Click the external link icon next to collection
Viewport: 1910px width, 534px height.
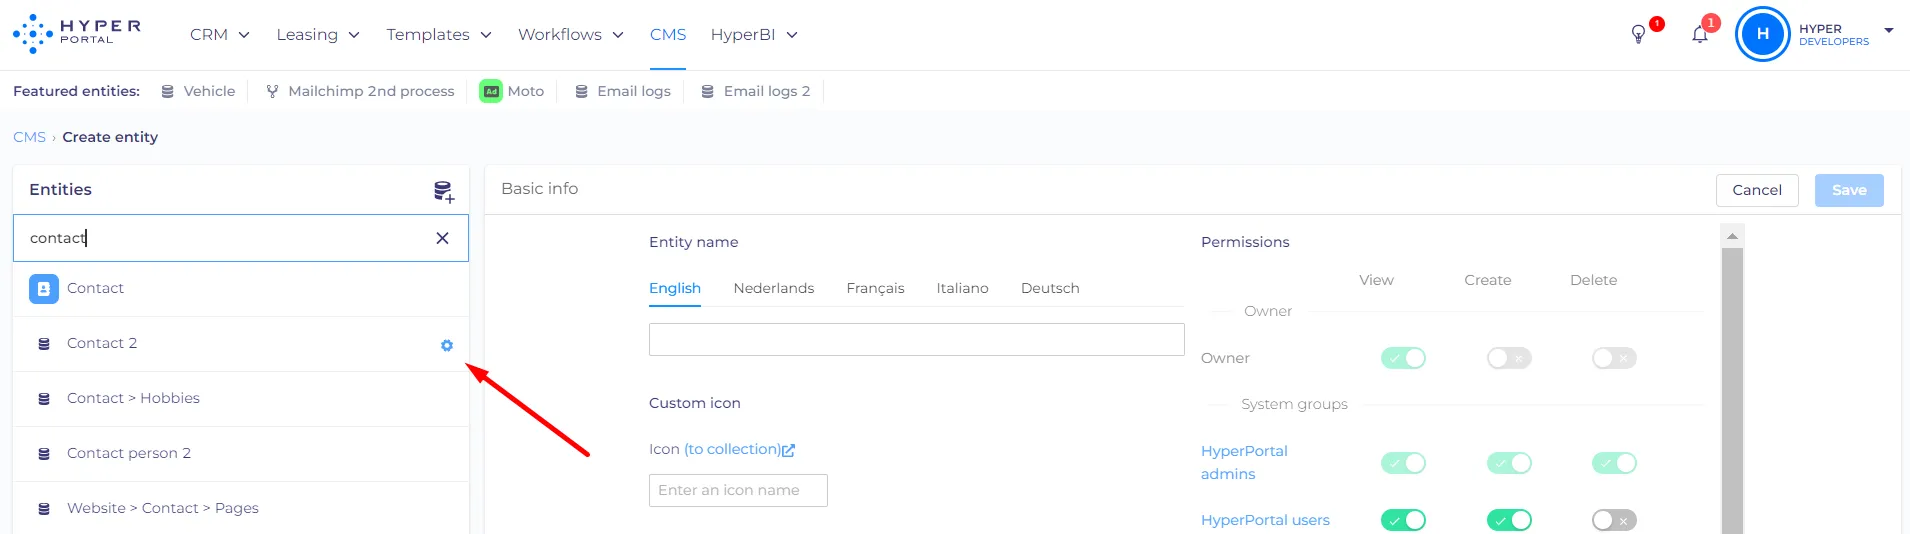pos(788,450)
